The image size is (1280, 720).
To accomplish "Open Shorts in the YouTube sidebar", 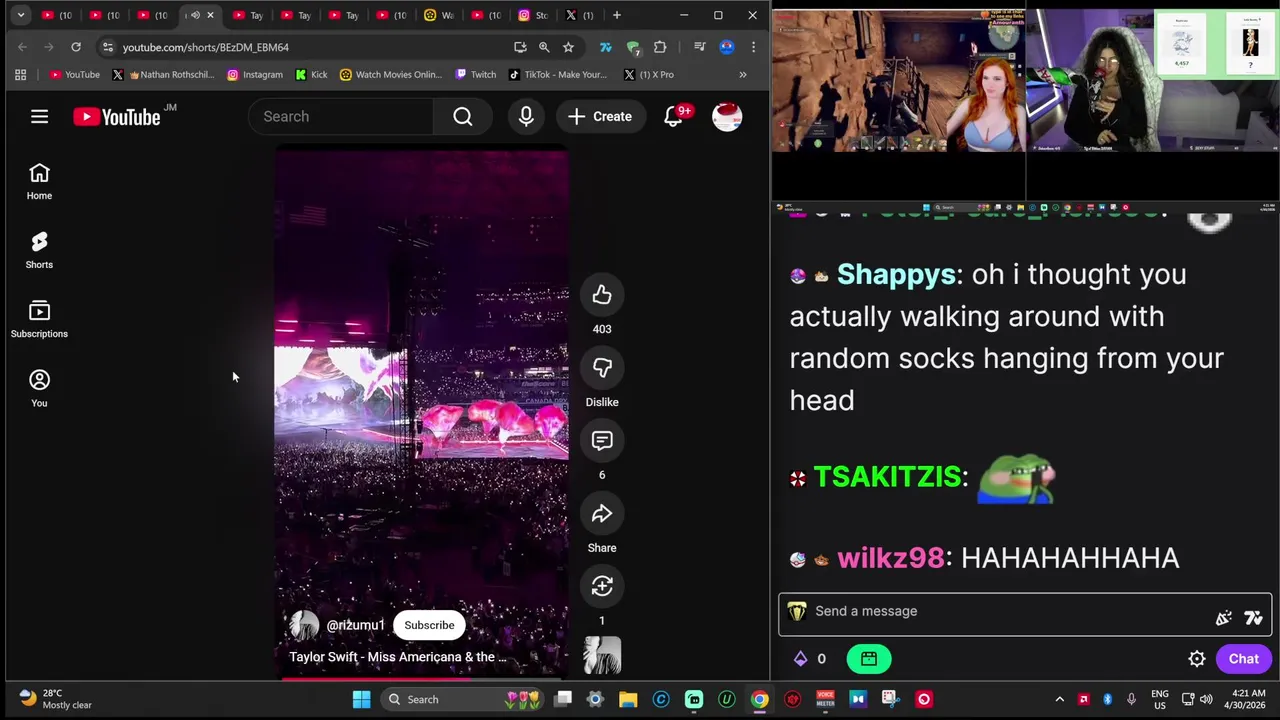I will click(39, 251).
